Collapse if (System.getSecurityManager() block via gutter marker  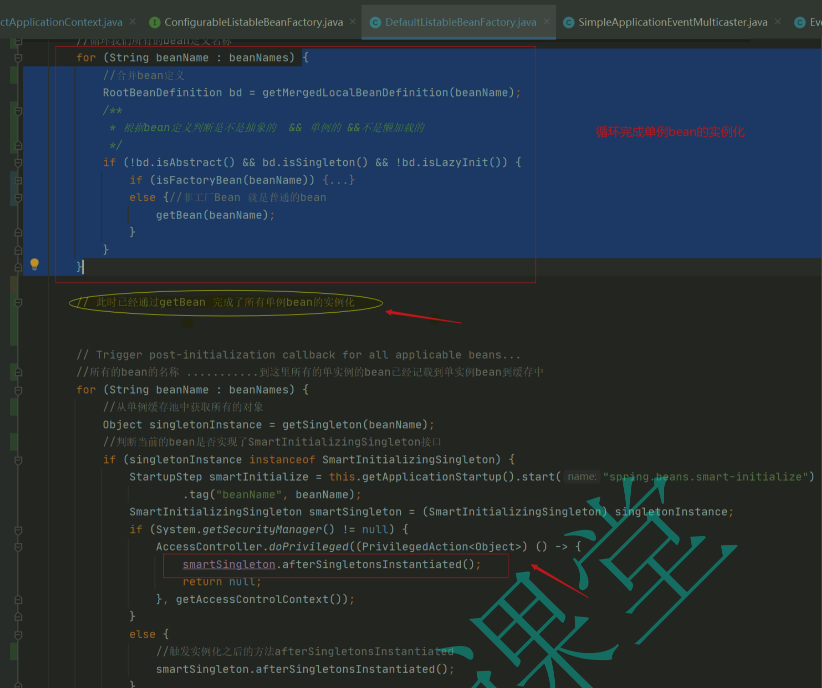pos(18,530)
